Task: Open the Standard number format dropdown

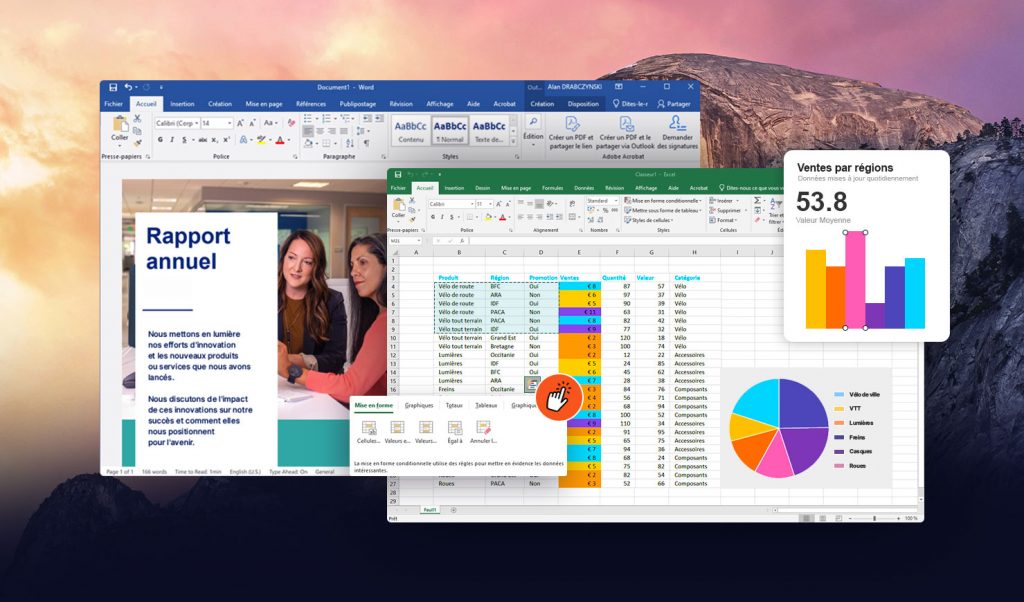Action: [615, 200]
